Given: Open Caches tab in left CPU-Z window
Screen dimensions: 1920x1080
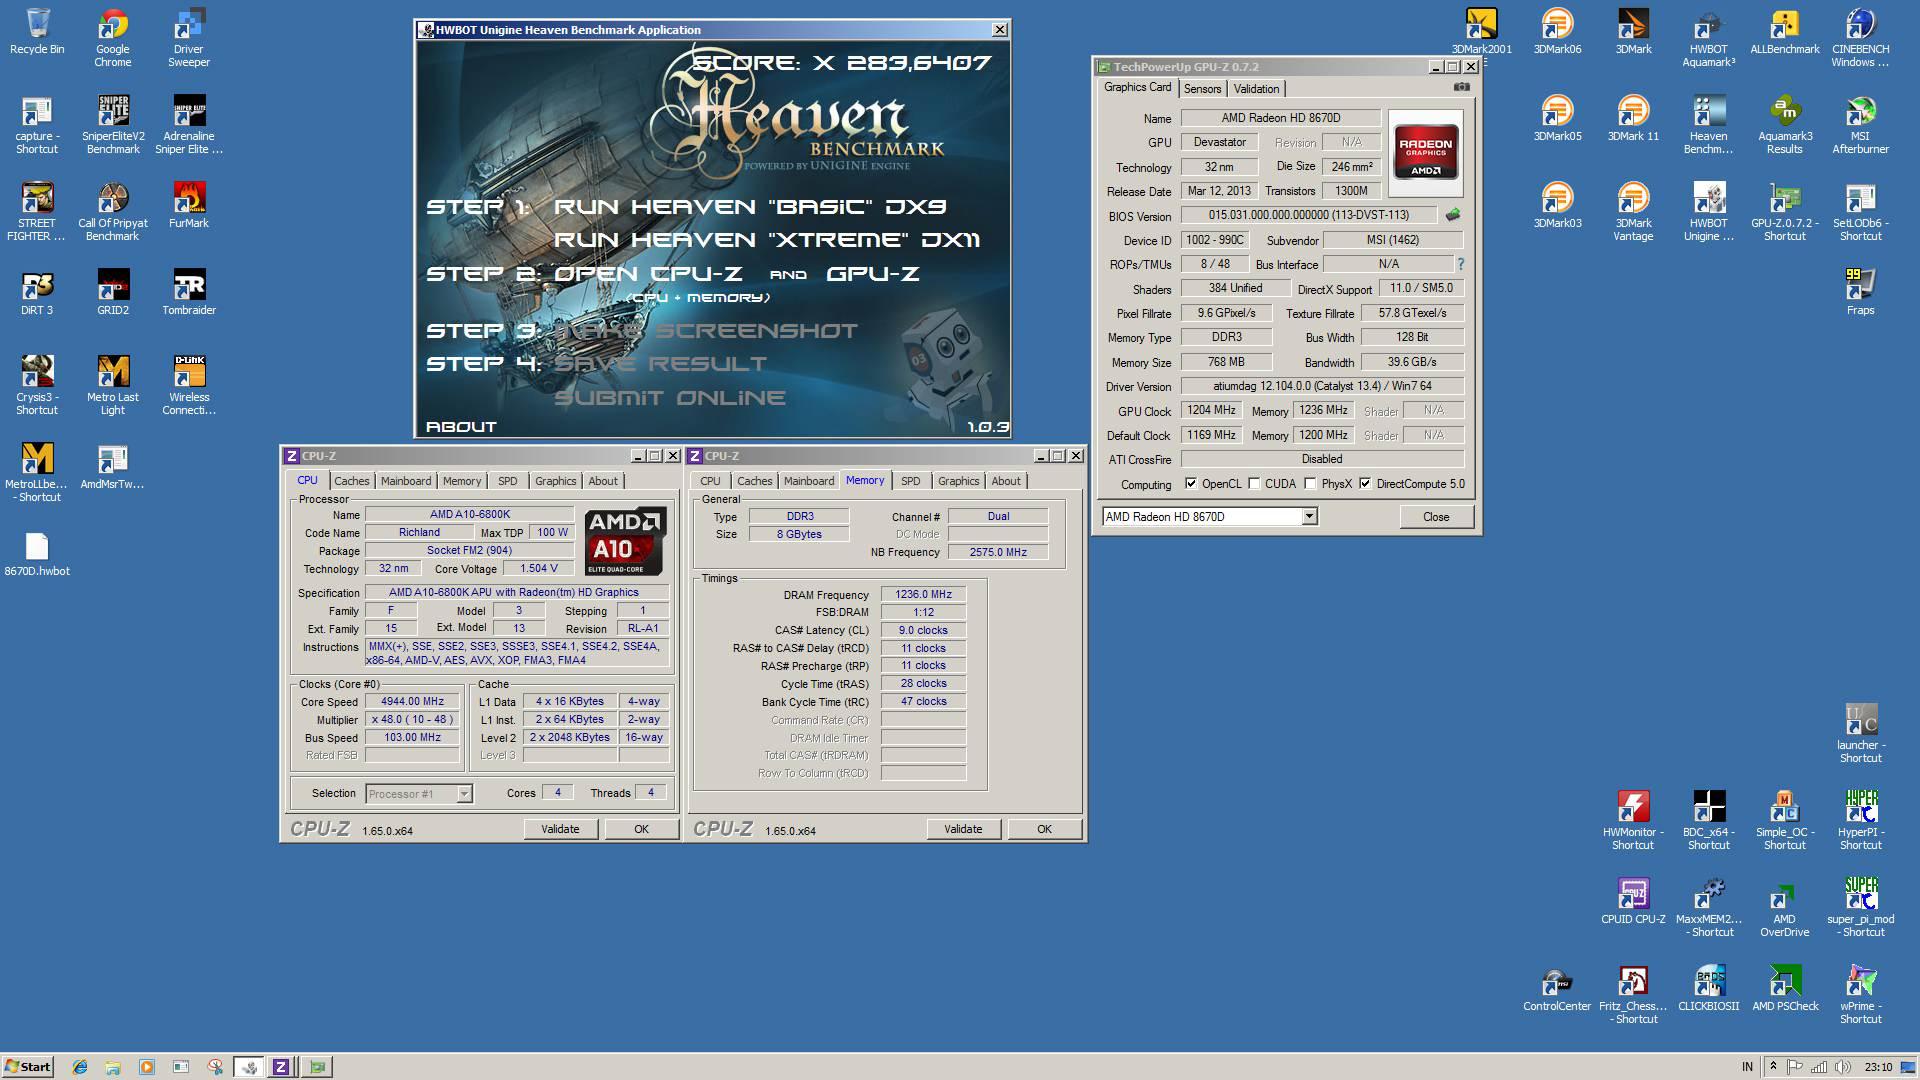Looking at the screenshot, I should point(351,481).
